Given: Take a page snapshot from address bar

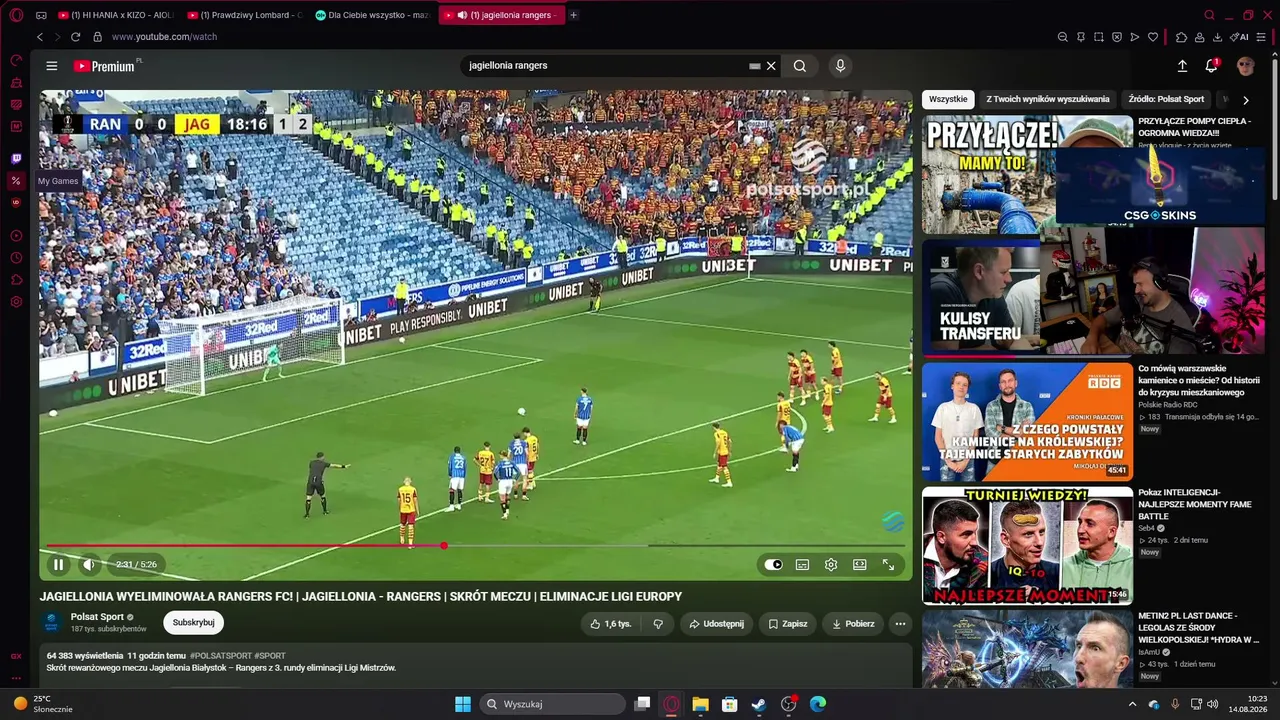Looking at the screenshot, I should point(1098,37).
